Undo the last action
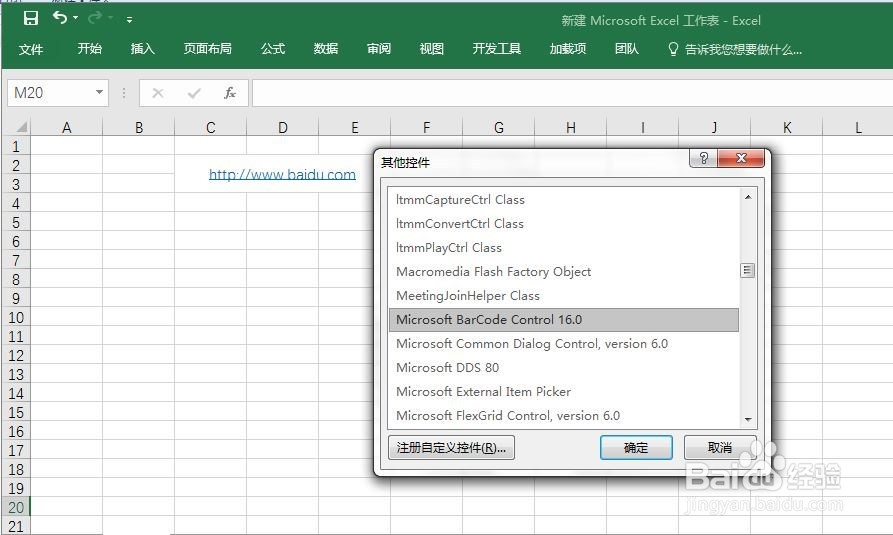Image resolution: width=893 pixels, height=535 pixels. [x=59, y=18]
